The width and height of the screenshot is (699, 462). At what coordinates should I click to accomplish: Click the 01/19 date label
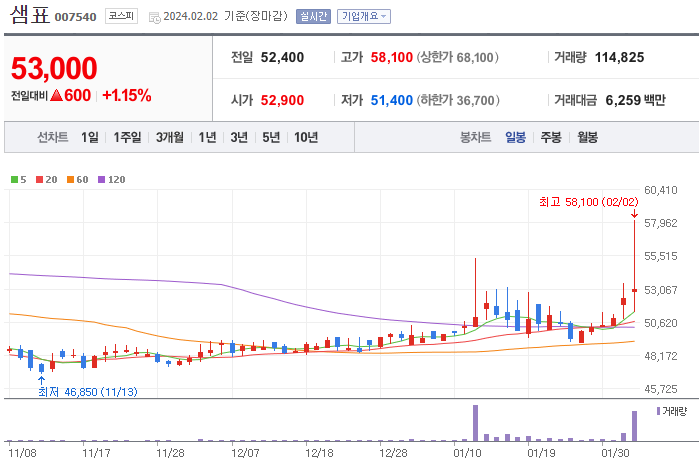tap(541, 453)
